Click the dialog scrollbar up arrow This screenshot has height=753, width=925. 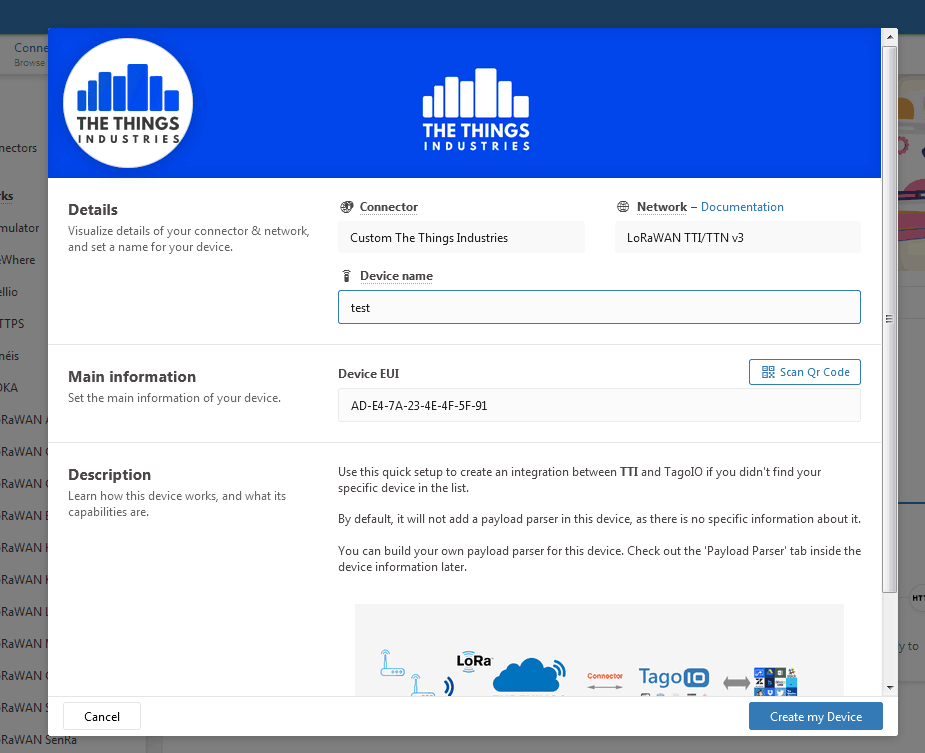coord(890,37)
